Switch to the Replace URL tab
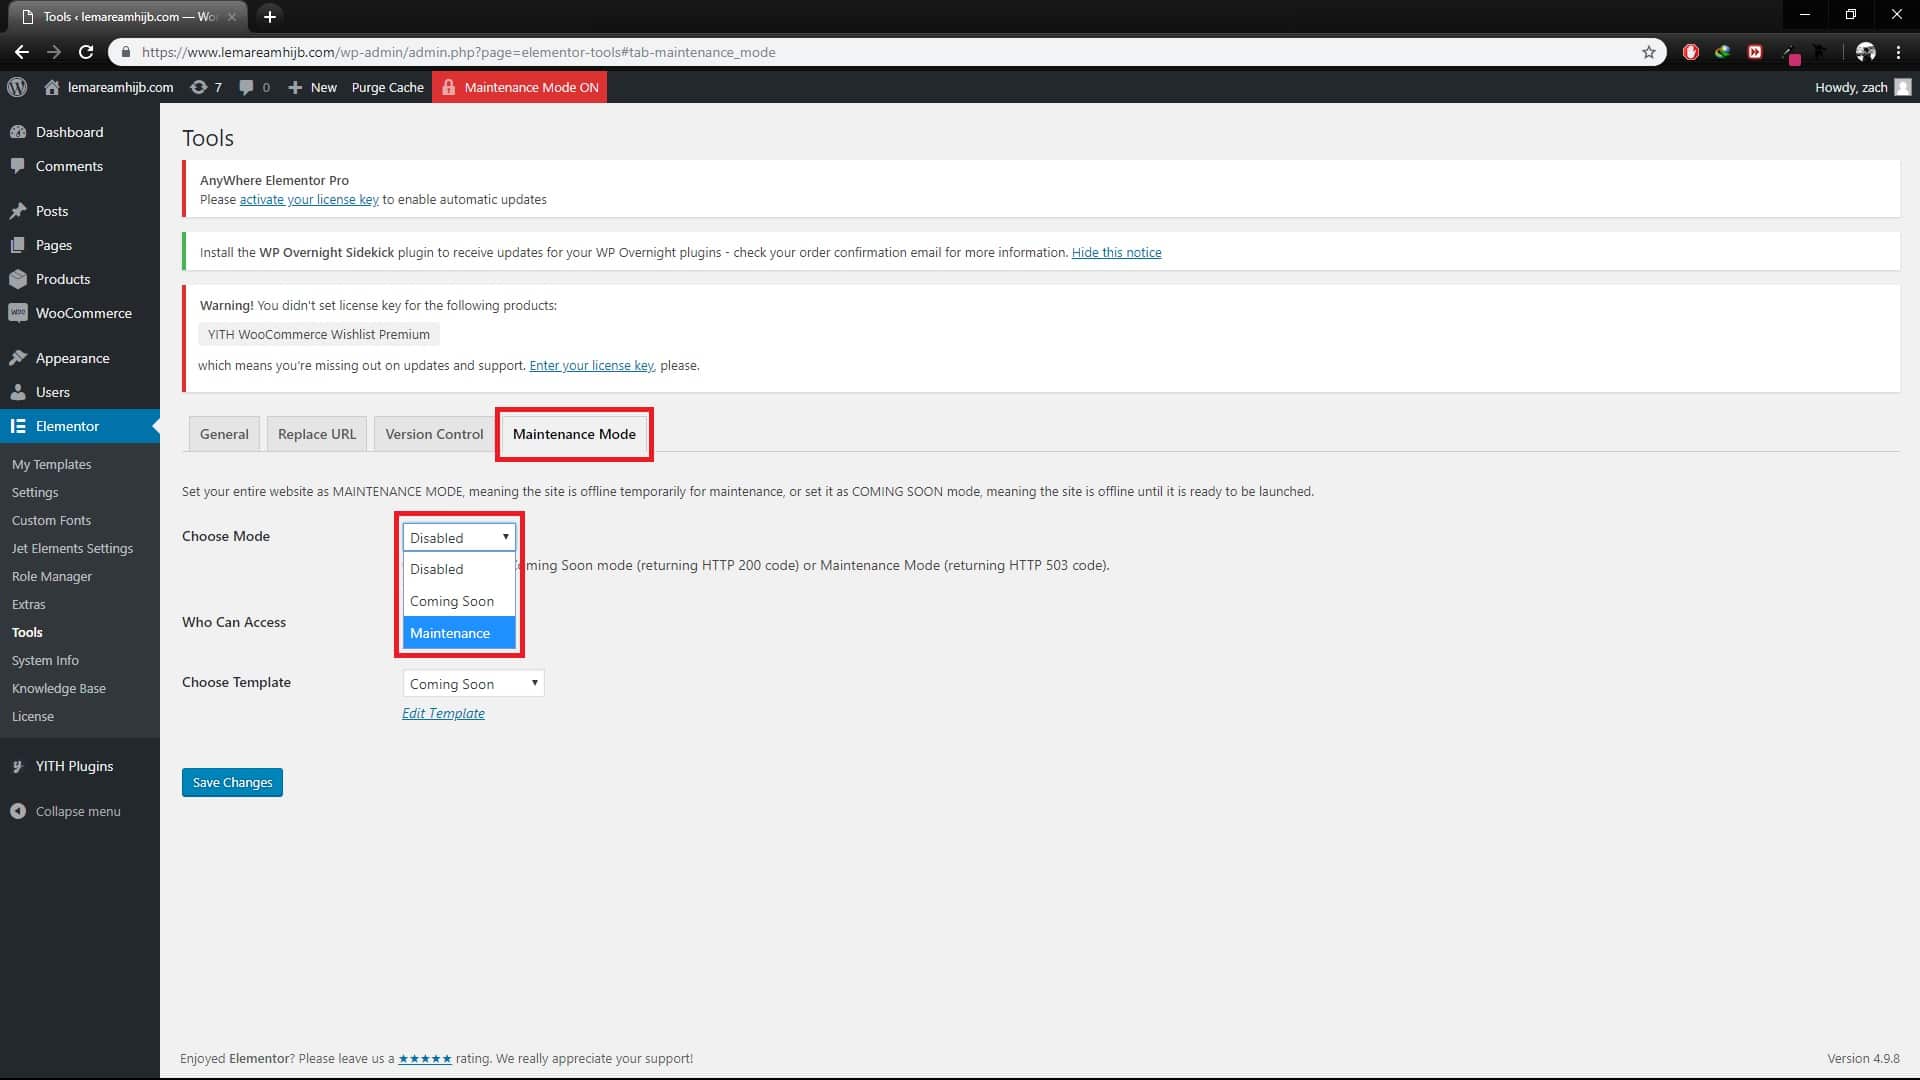The image size is (1920, 1080). (317, 434)
